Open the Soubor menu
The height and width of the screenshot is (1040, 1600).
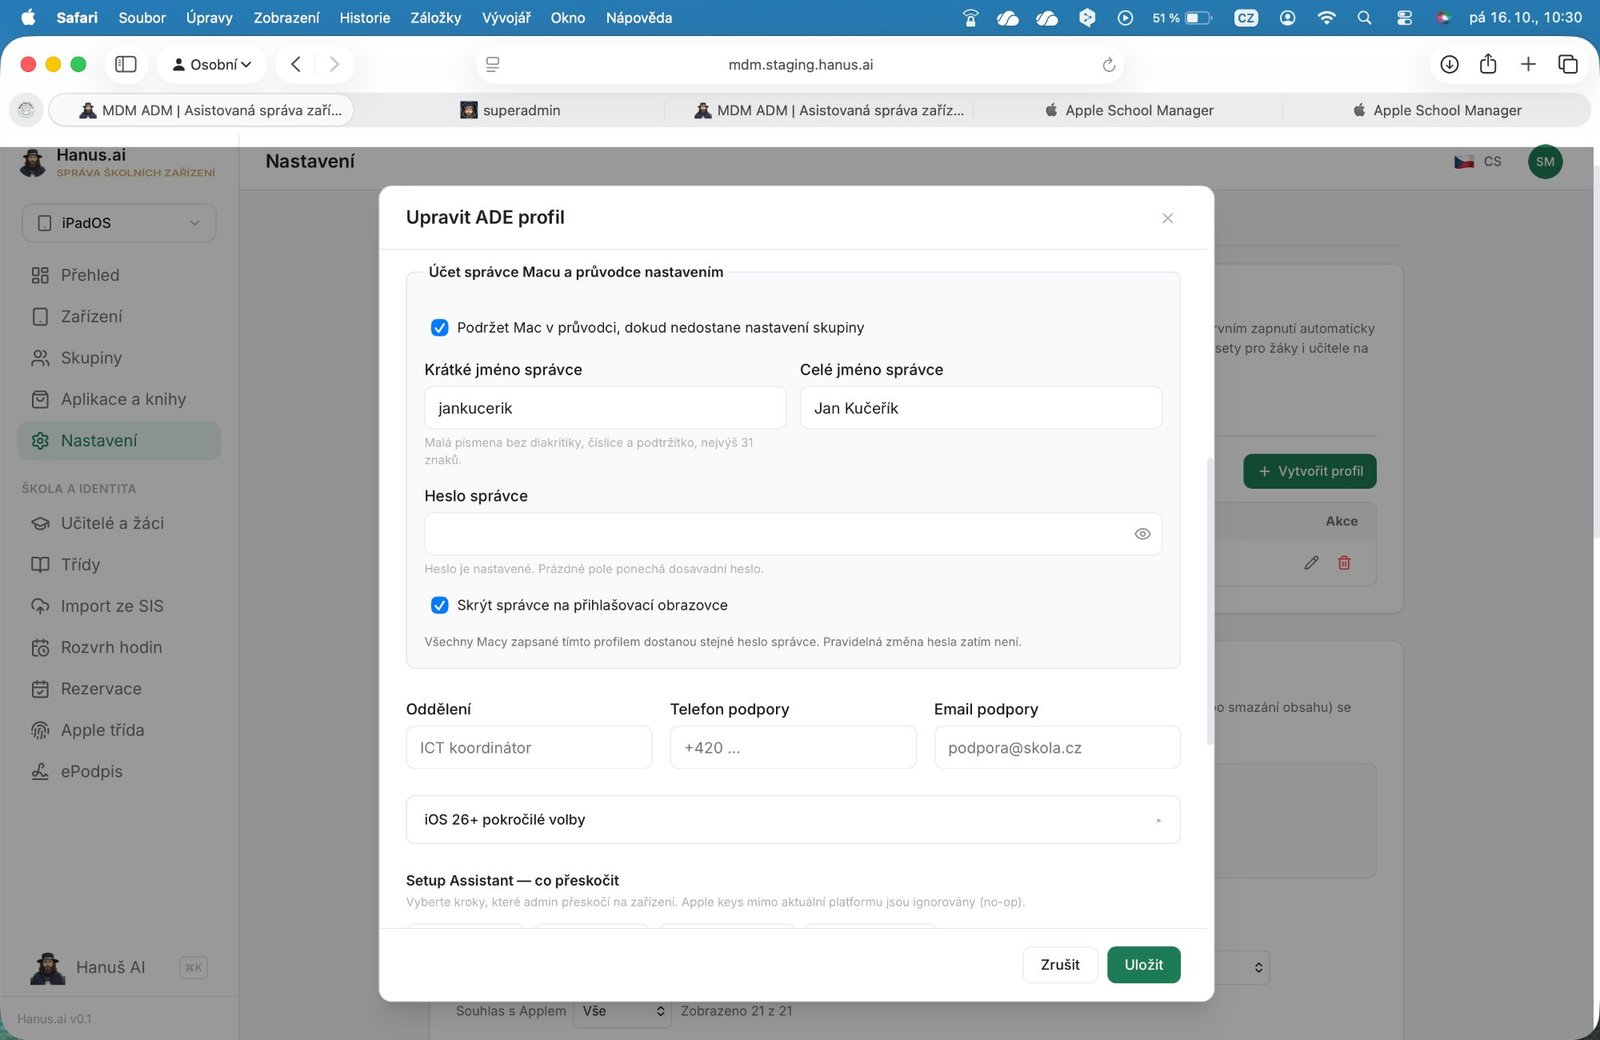coord(142,18)
